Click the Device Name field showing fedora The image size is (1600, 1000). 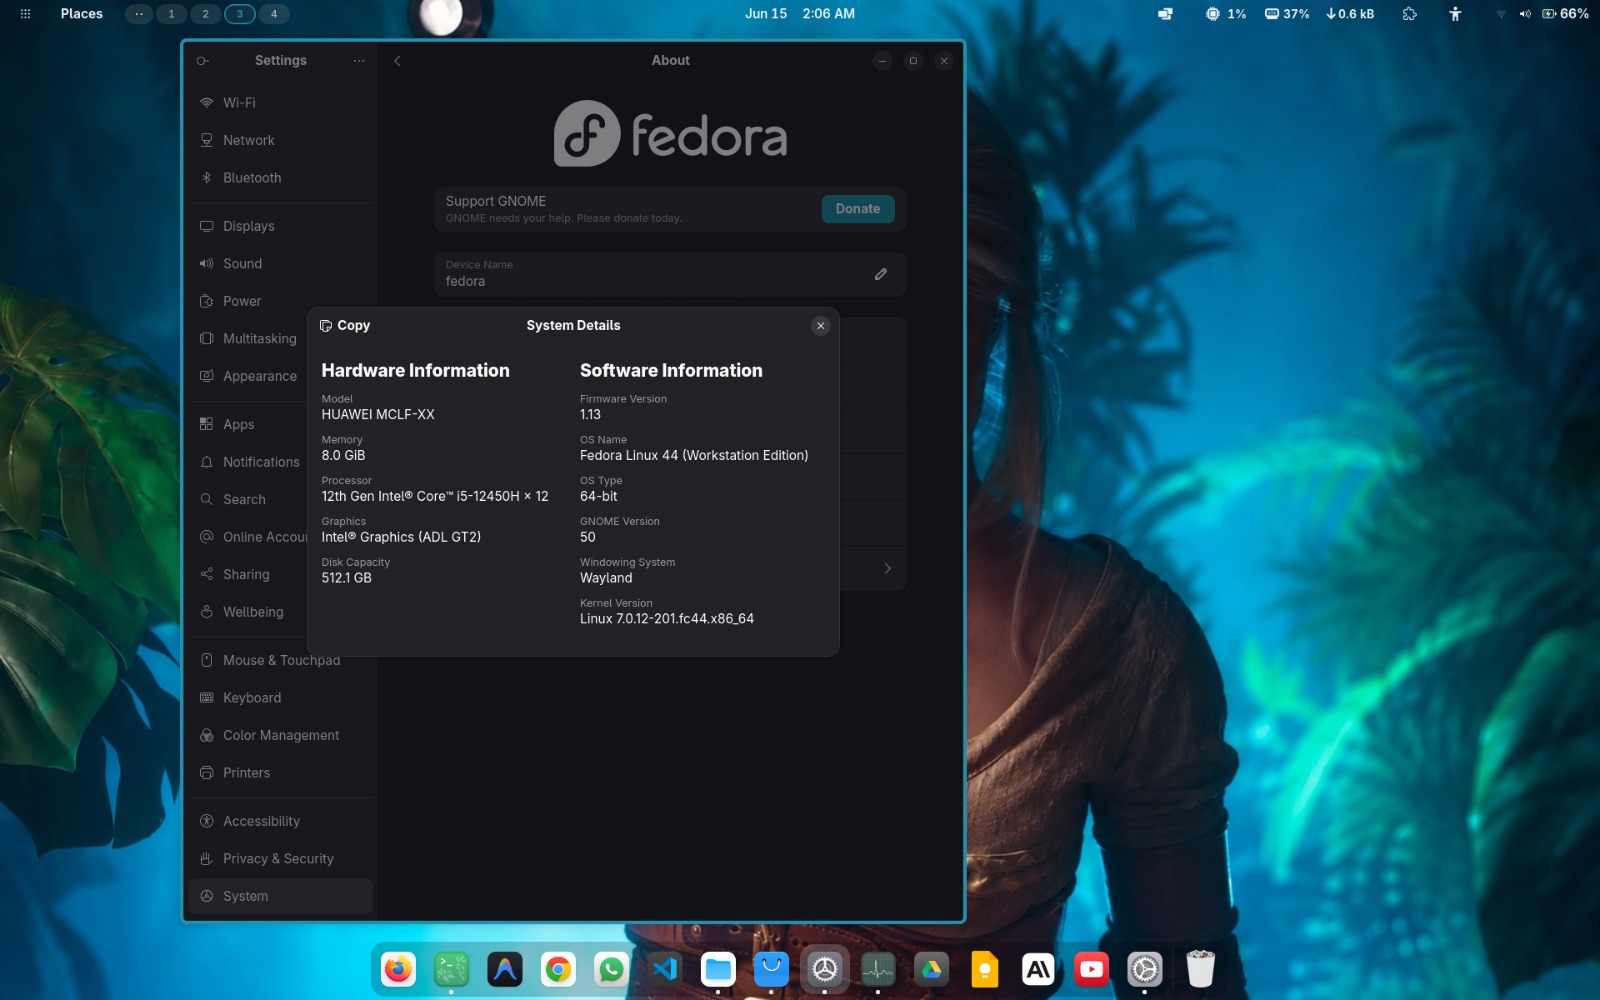click(670, 274)
